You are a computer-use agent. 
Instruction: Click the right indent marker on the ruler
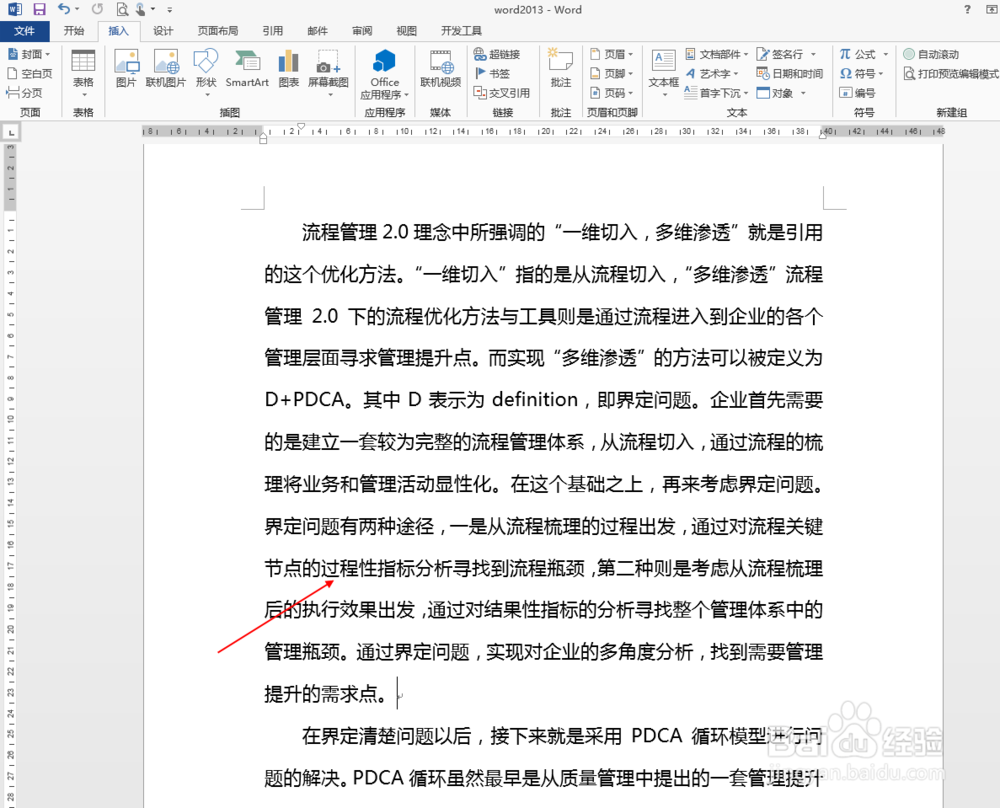pyautogui.click(x=823, y=135)
